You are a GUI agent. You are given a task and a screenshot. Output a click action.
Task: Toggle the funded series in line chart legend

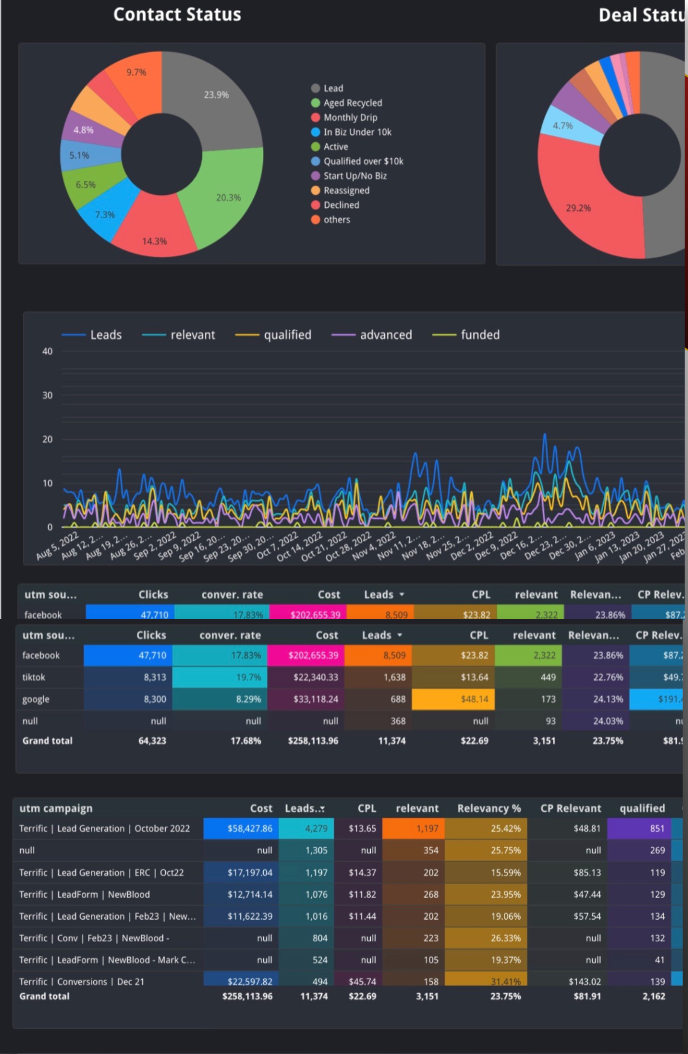click(466, 335)
